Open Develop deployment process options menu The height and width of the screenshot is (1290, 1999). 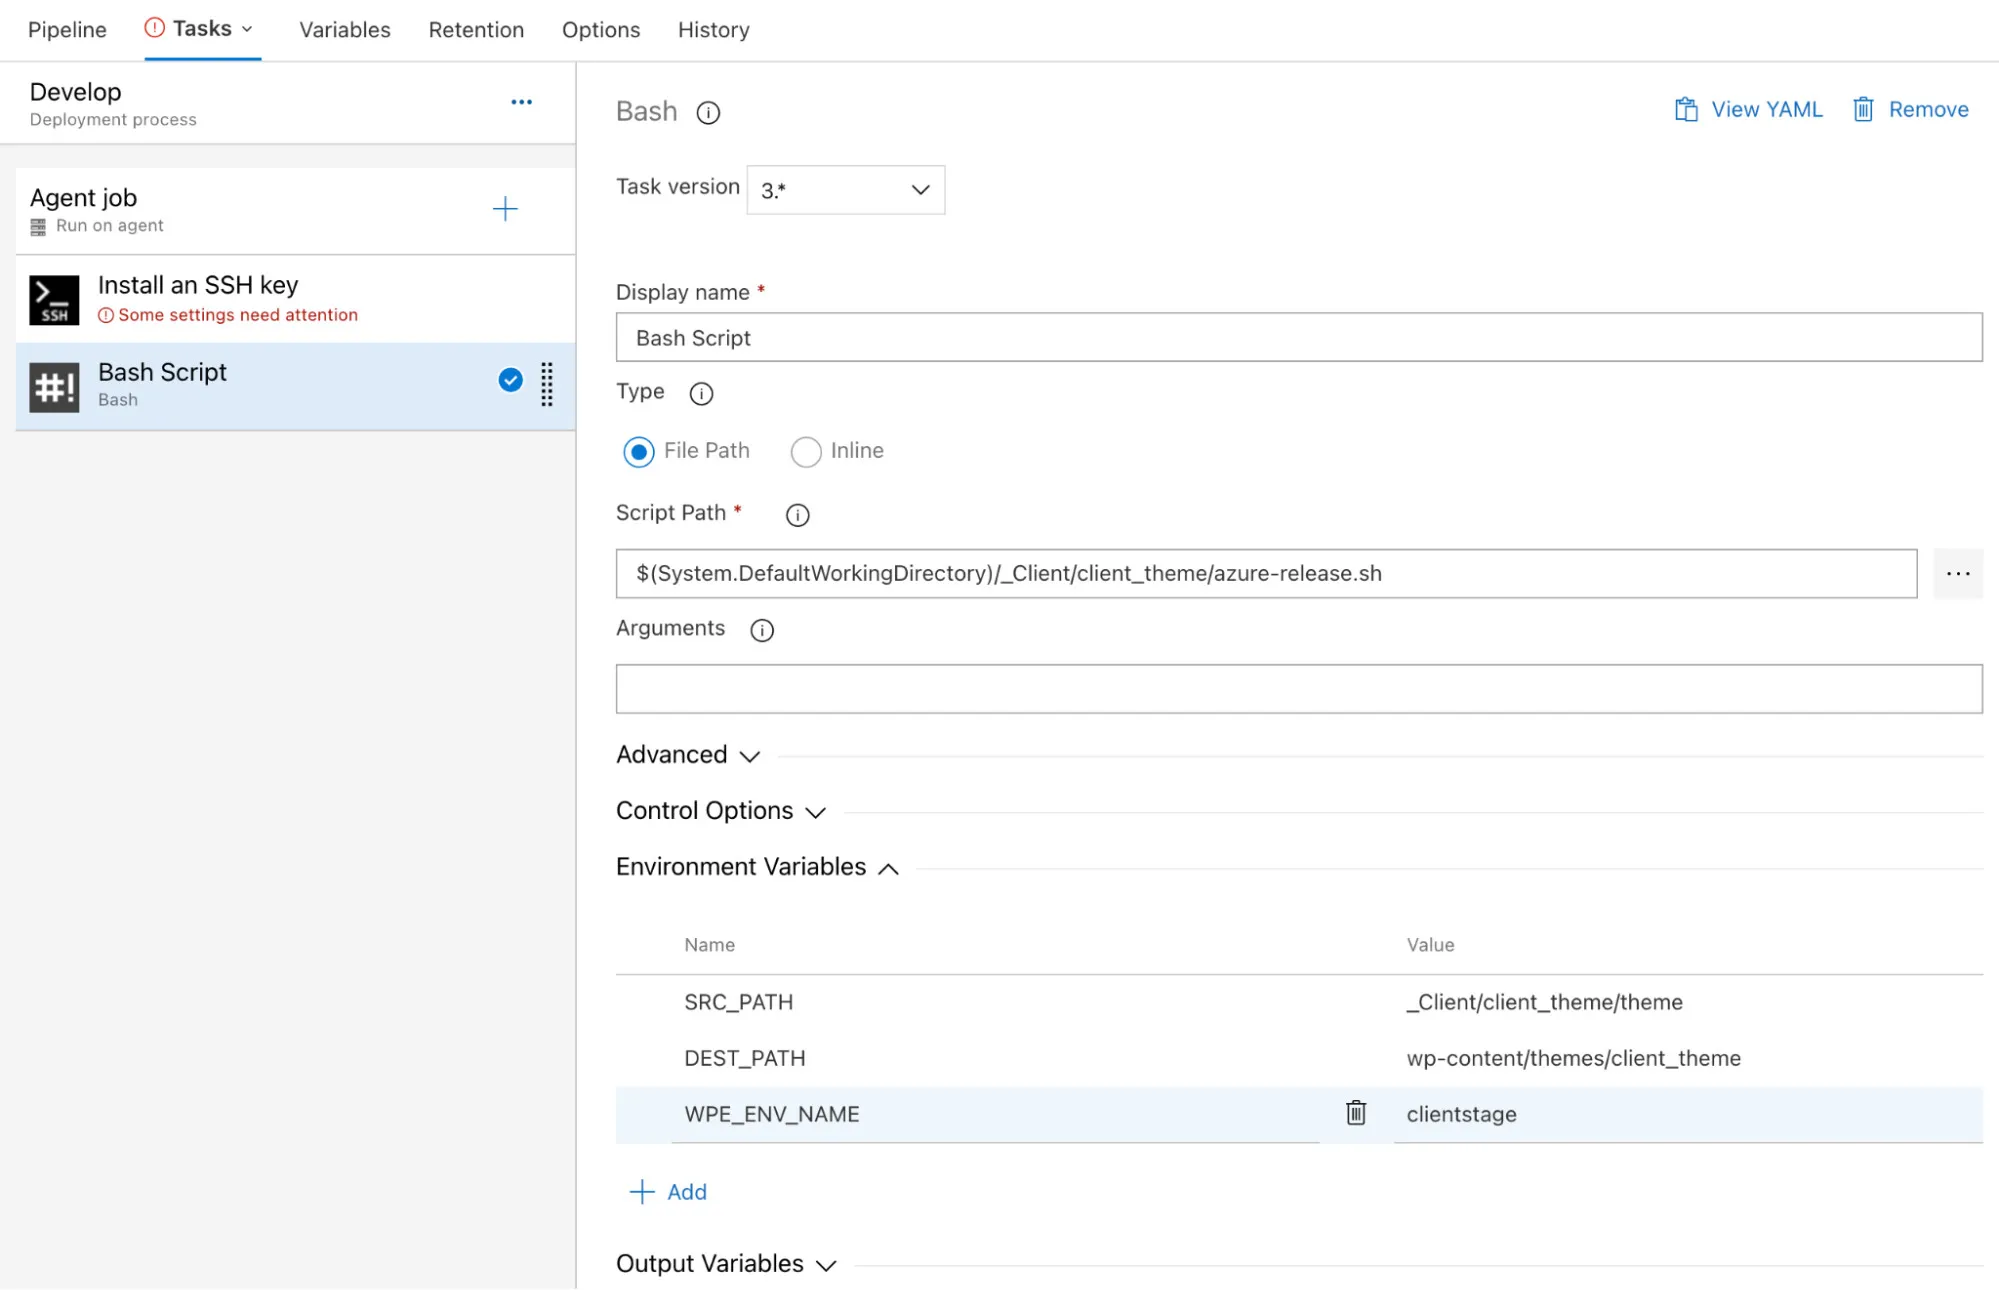[521, 101]
